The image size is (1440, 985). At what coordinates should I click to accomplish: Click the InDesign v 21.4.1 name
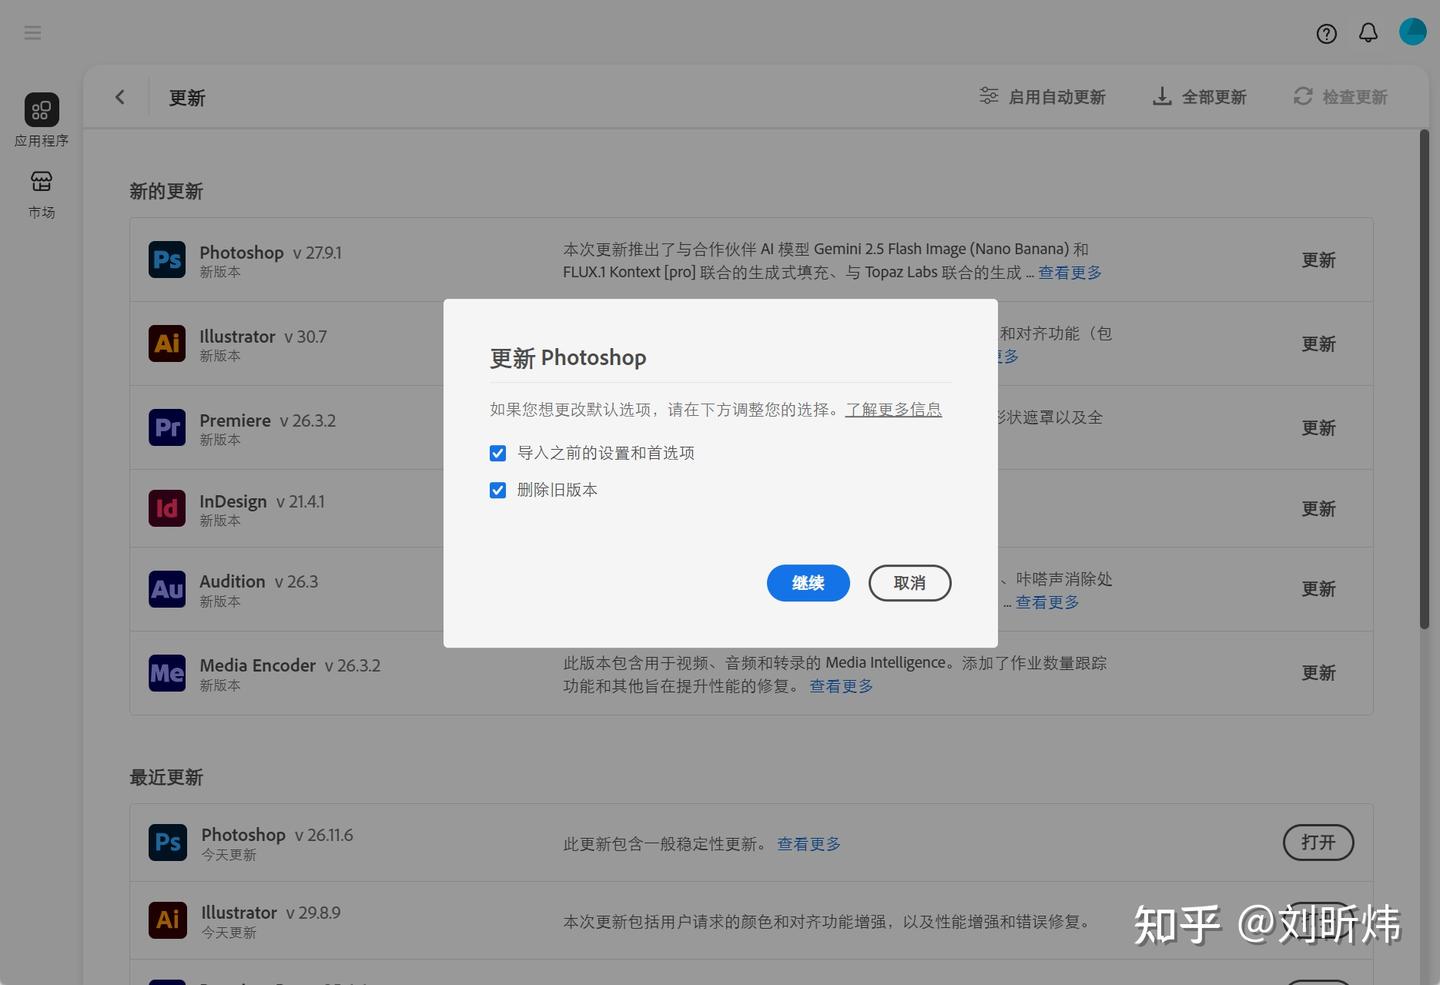click(x=262, y=502)
